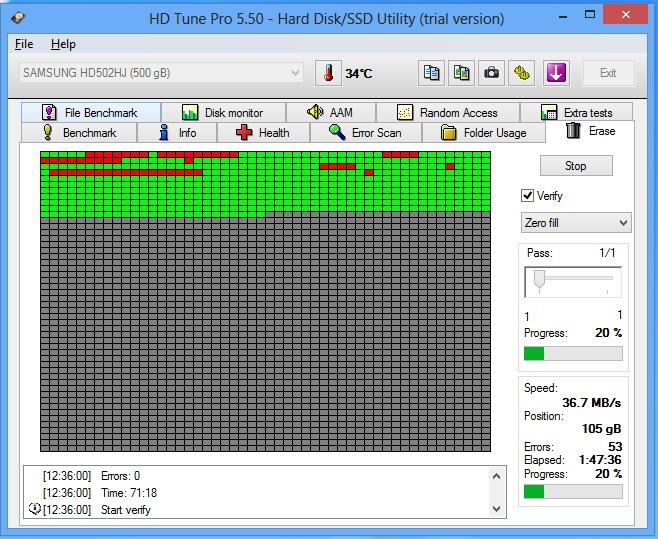Click the log scroll up arrow
The height and width of the screenshot is (539, 658).
[496, 476]
